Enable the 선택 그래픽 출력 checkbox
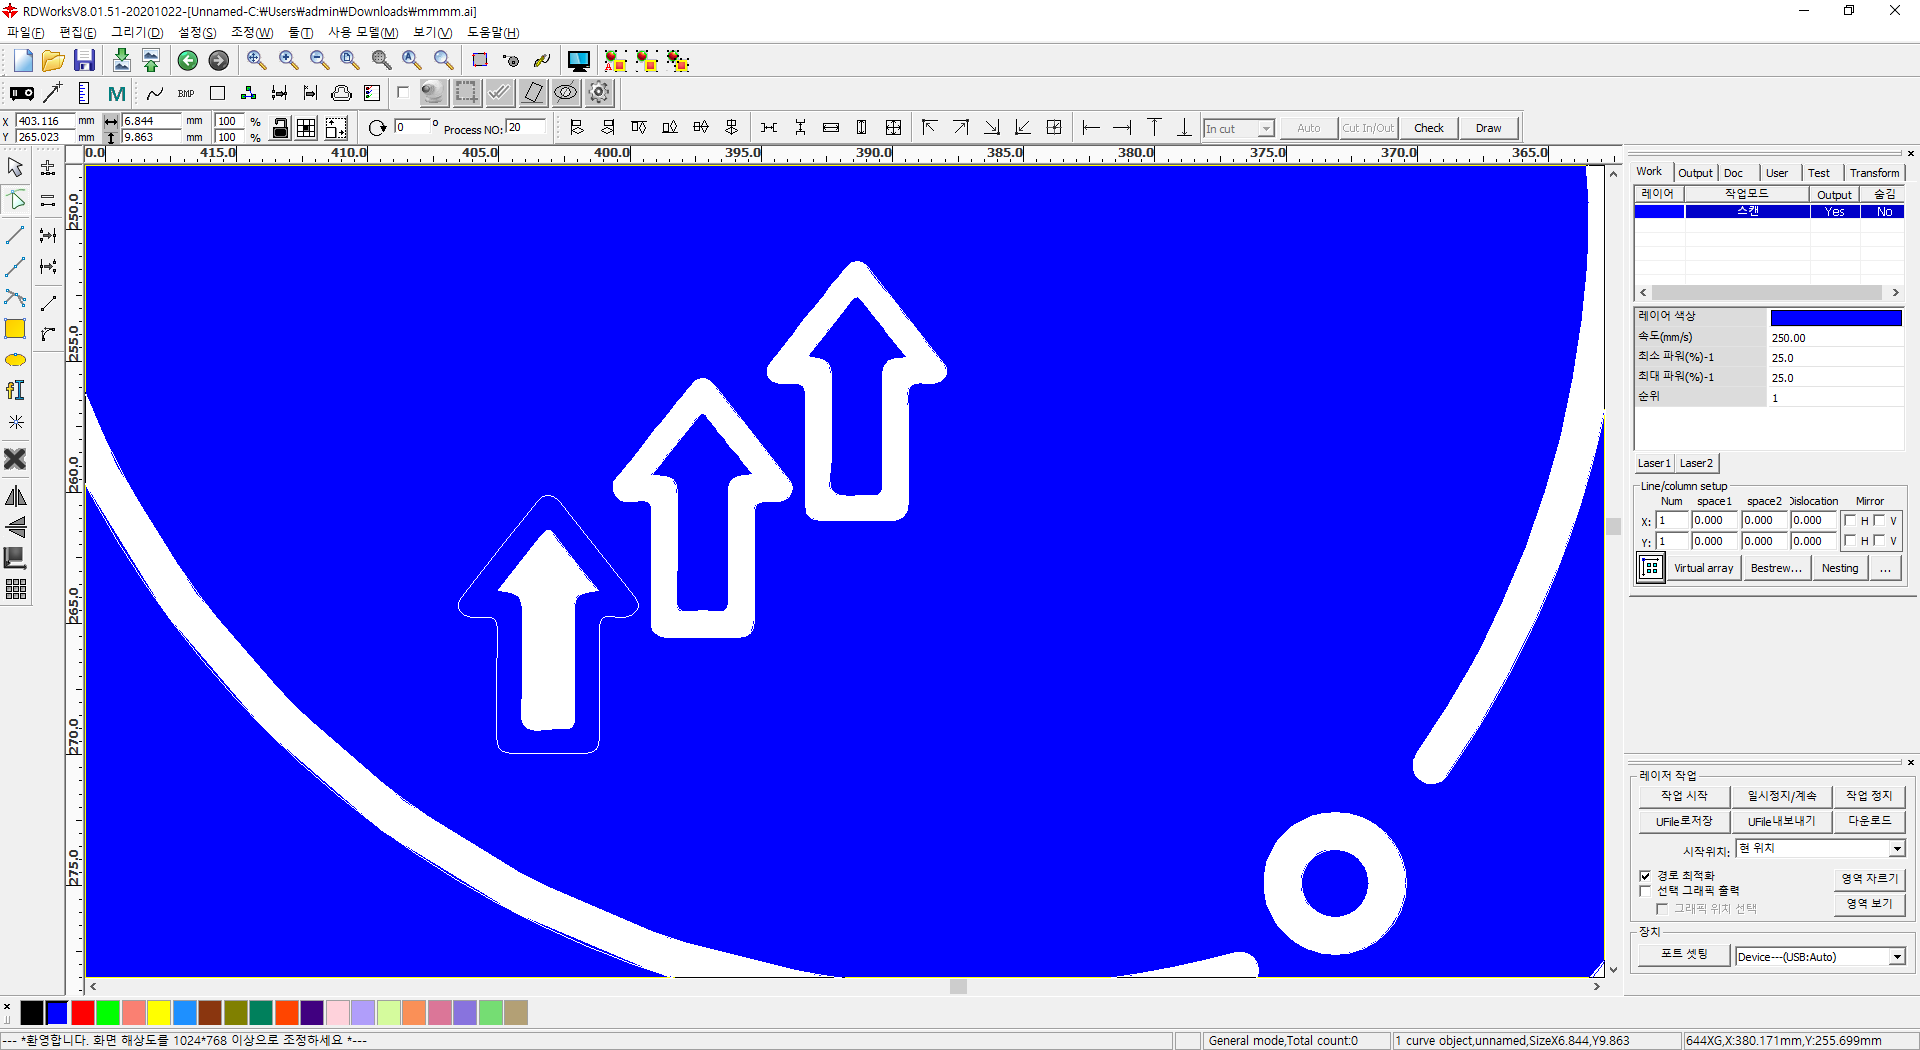This screenshot has height=1050, width=1920. pos(1645,891)
